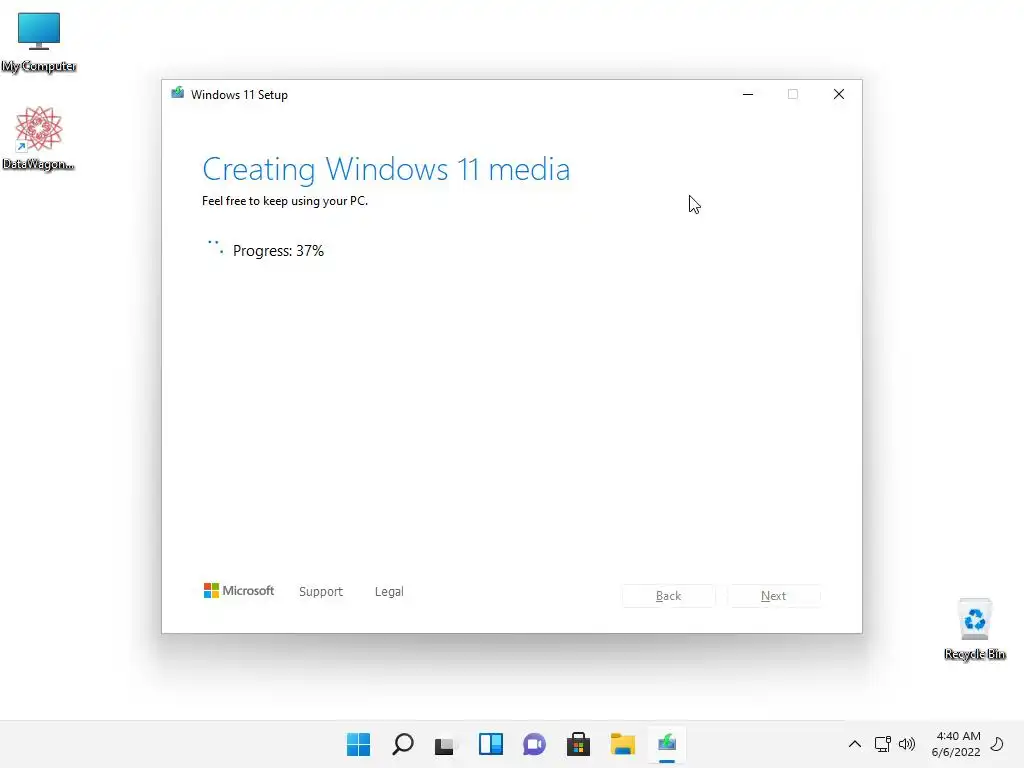Click the Next button in Setup
The width and height of the screenshot is (1024, 768).
click(x=773, y=596)
